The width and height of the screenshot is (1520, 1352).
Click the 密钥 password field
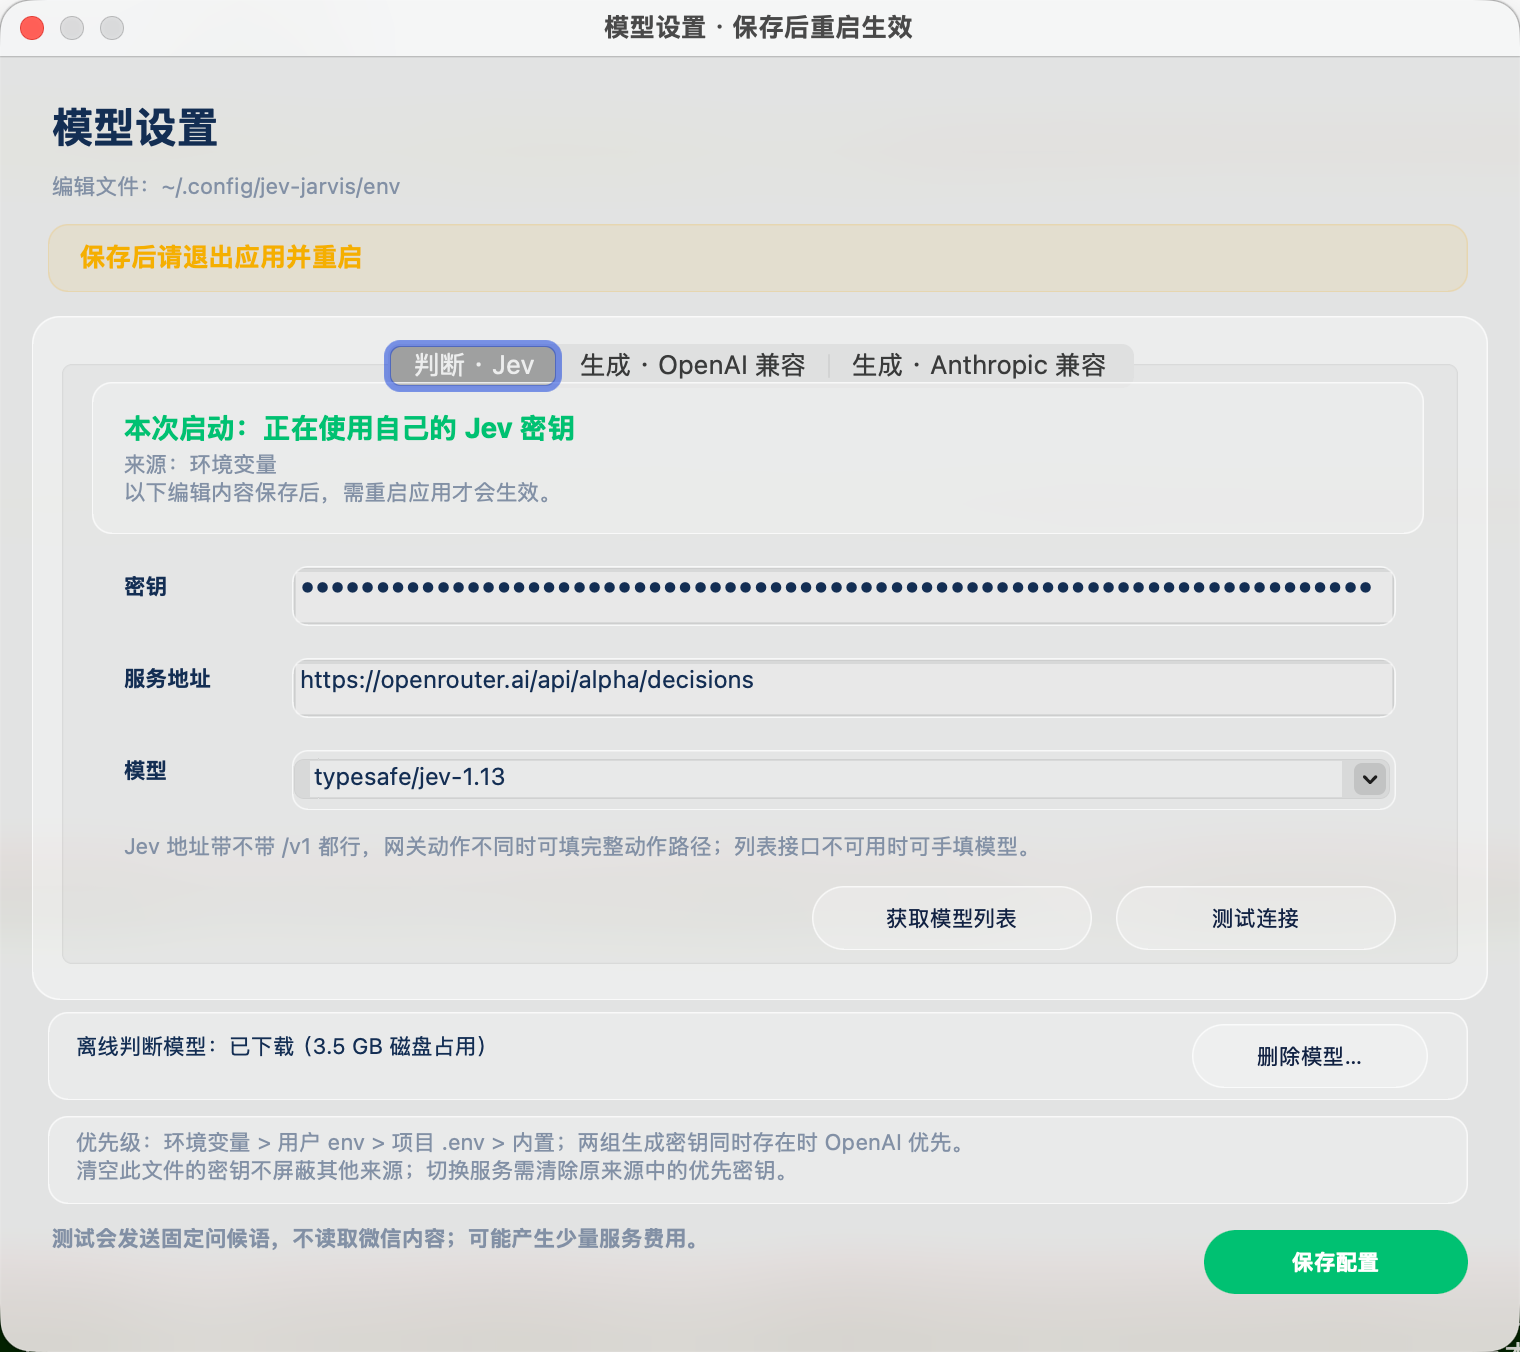pos(843,596)
